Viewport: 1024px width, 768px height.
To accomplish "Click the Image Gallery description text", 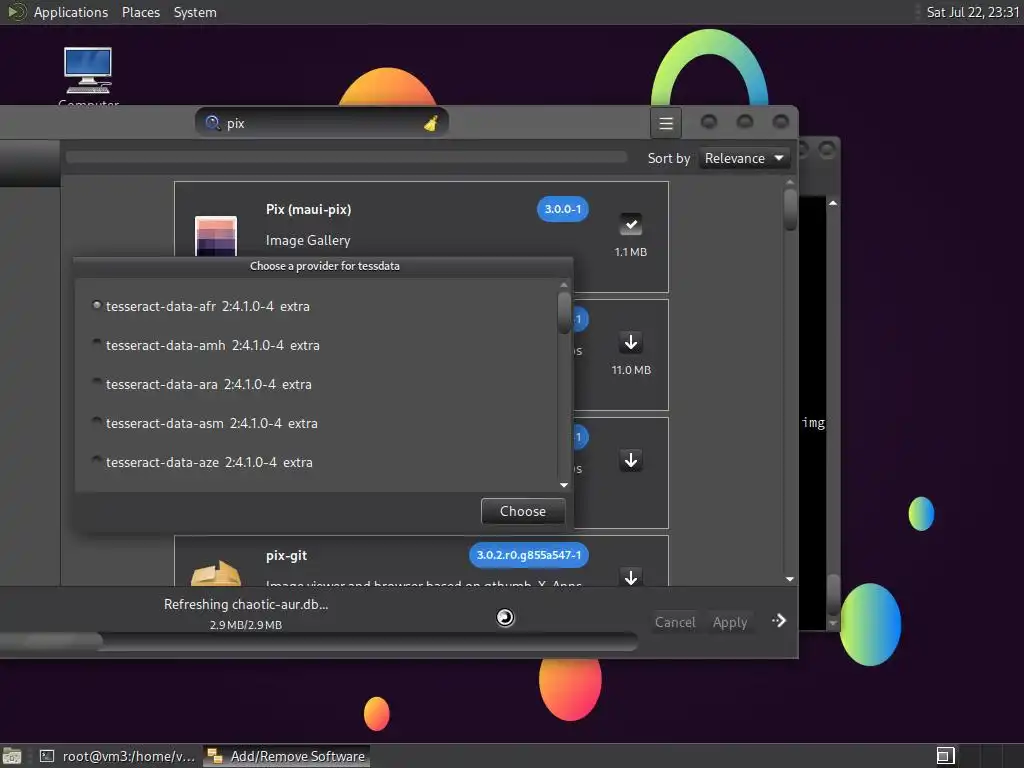I will coord(308,240).
